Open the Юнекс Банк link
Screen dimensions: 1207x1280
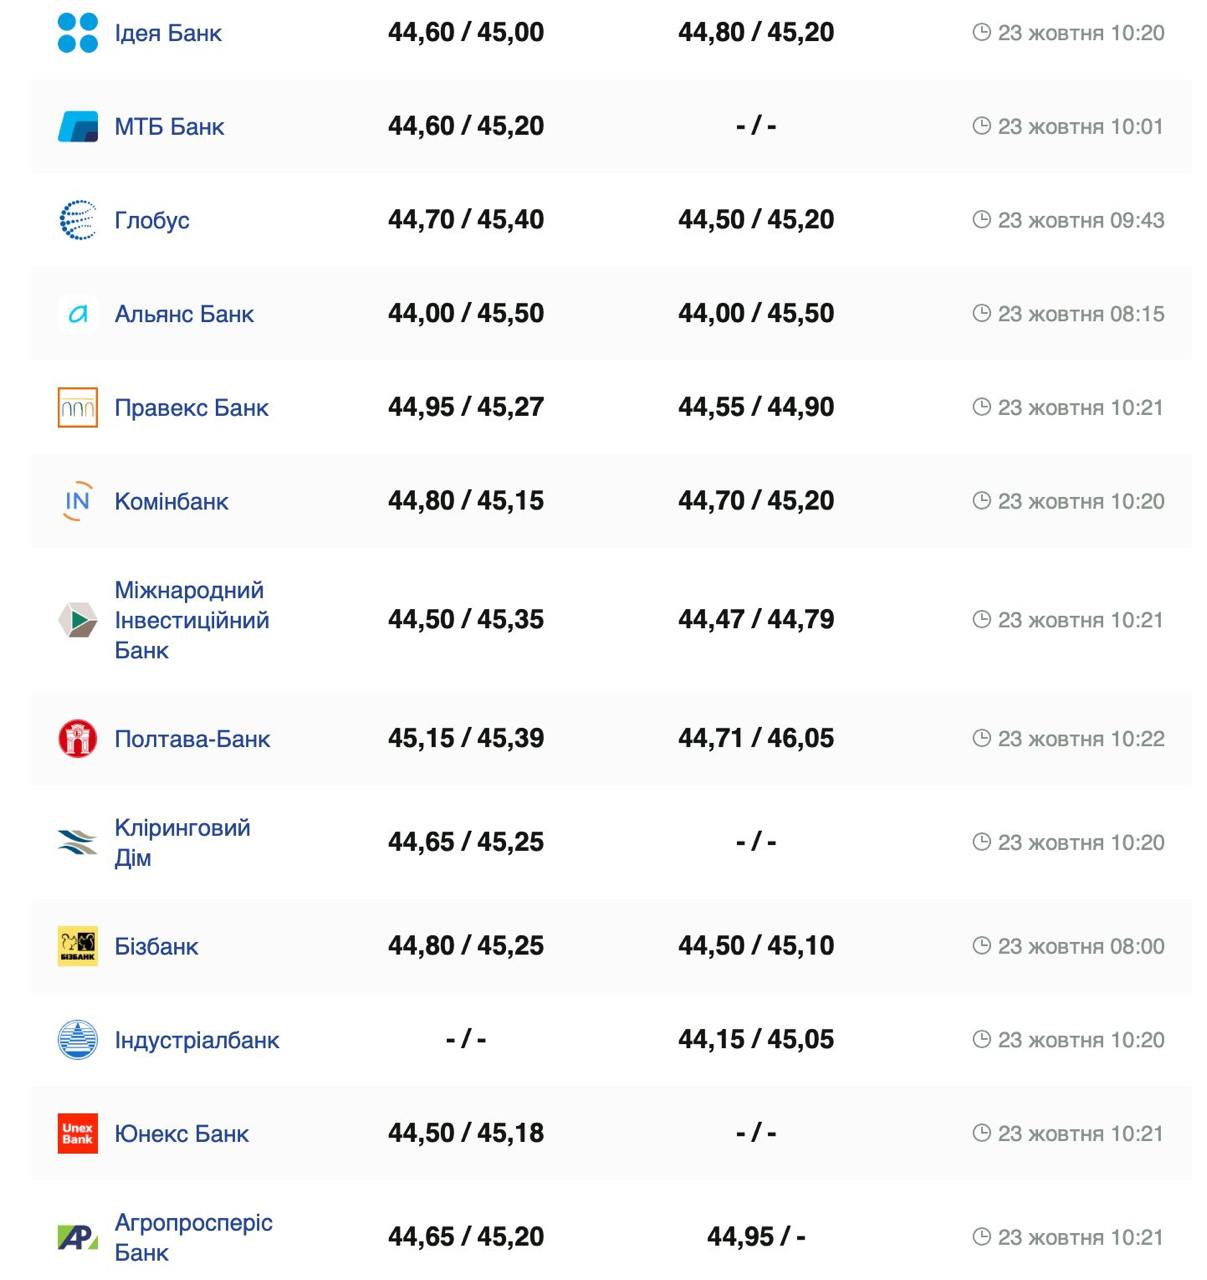pyautogui.click(x=181, y=1134)
